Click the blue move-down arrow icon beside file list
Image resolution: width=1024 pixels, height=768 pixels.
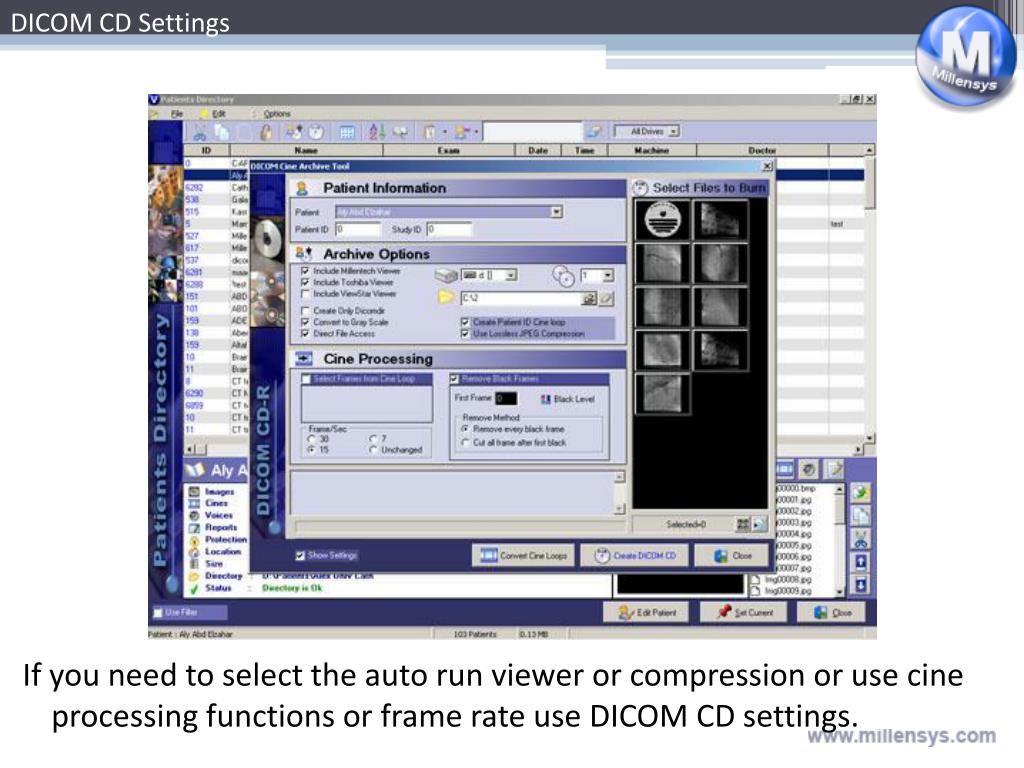(x=861, y=584)
